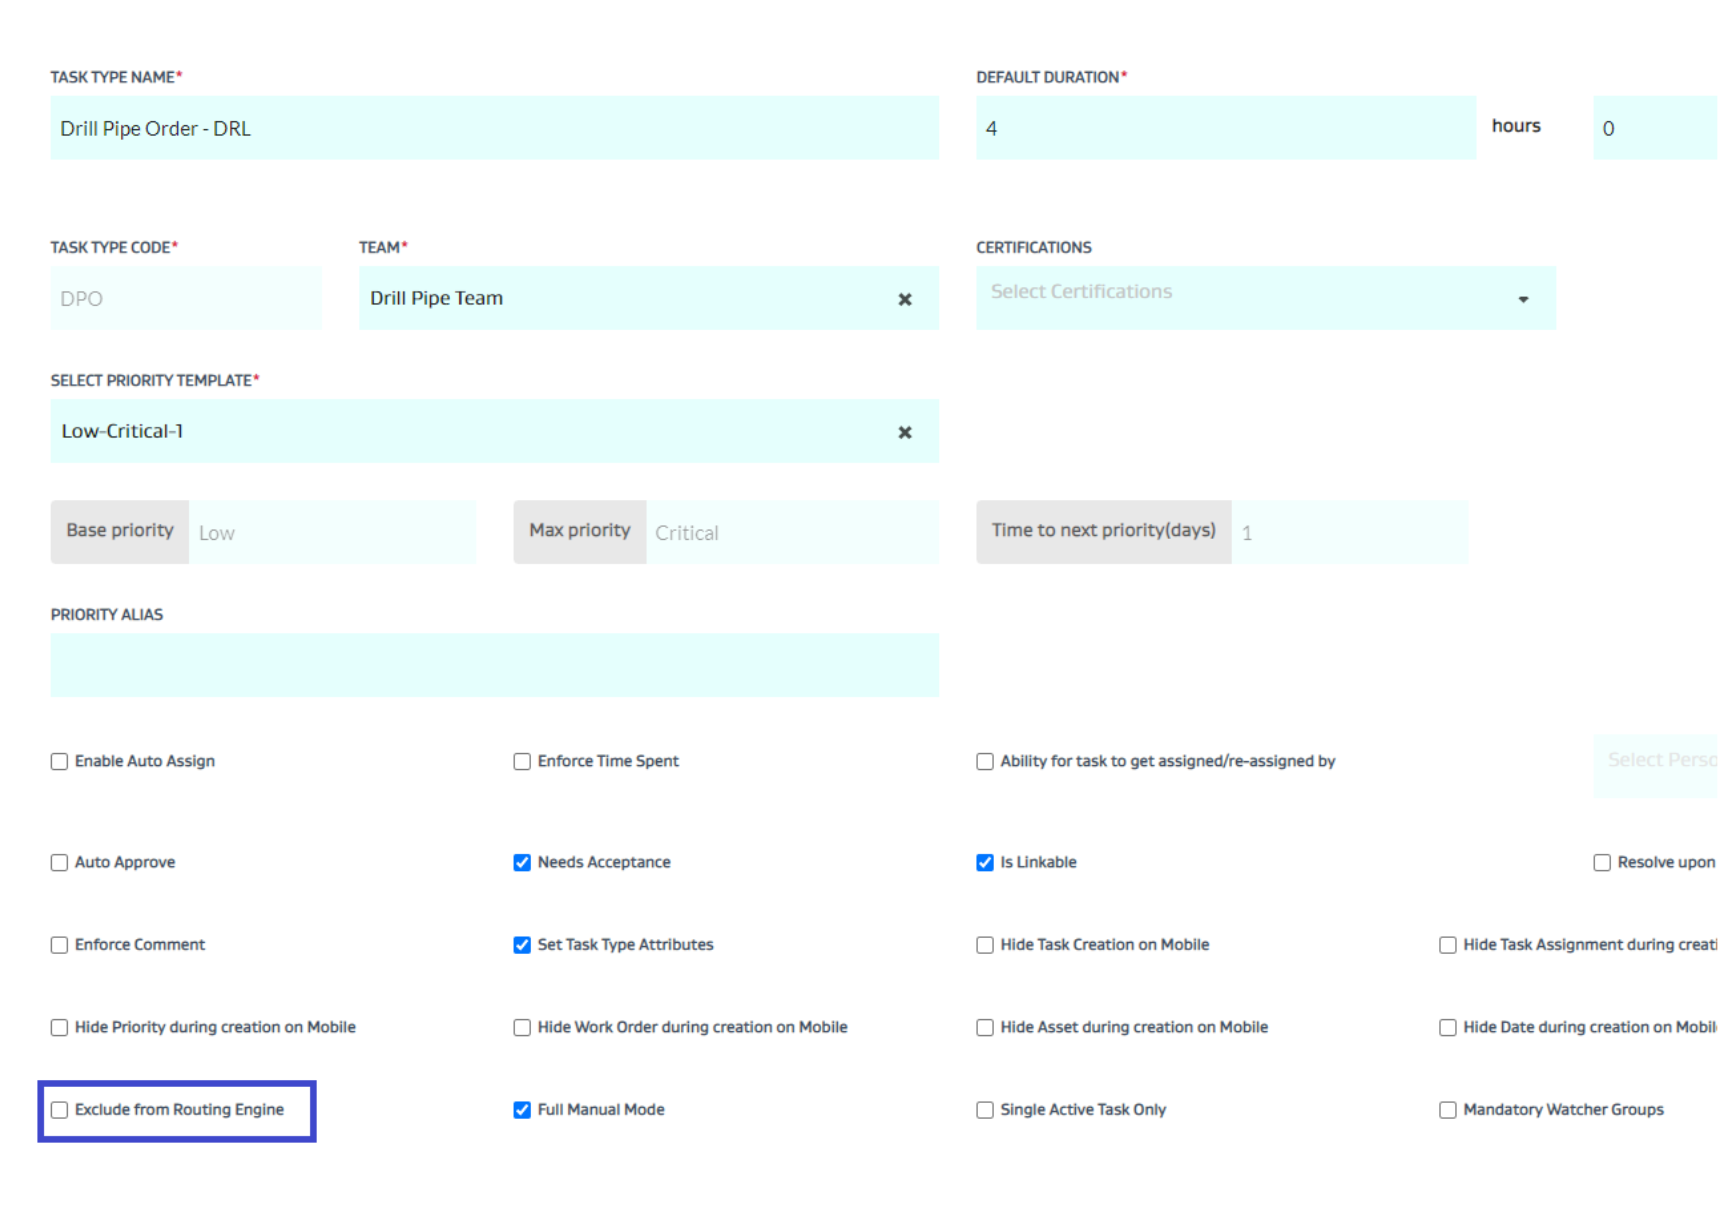1734x1208 pixels.
Task: Tick Mandatory Watcher Groups checkbox
Action: coord(1447,1110)
